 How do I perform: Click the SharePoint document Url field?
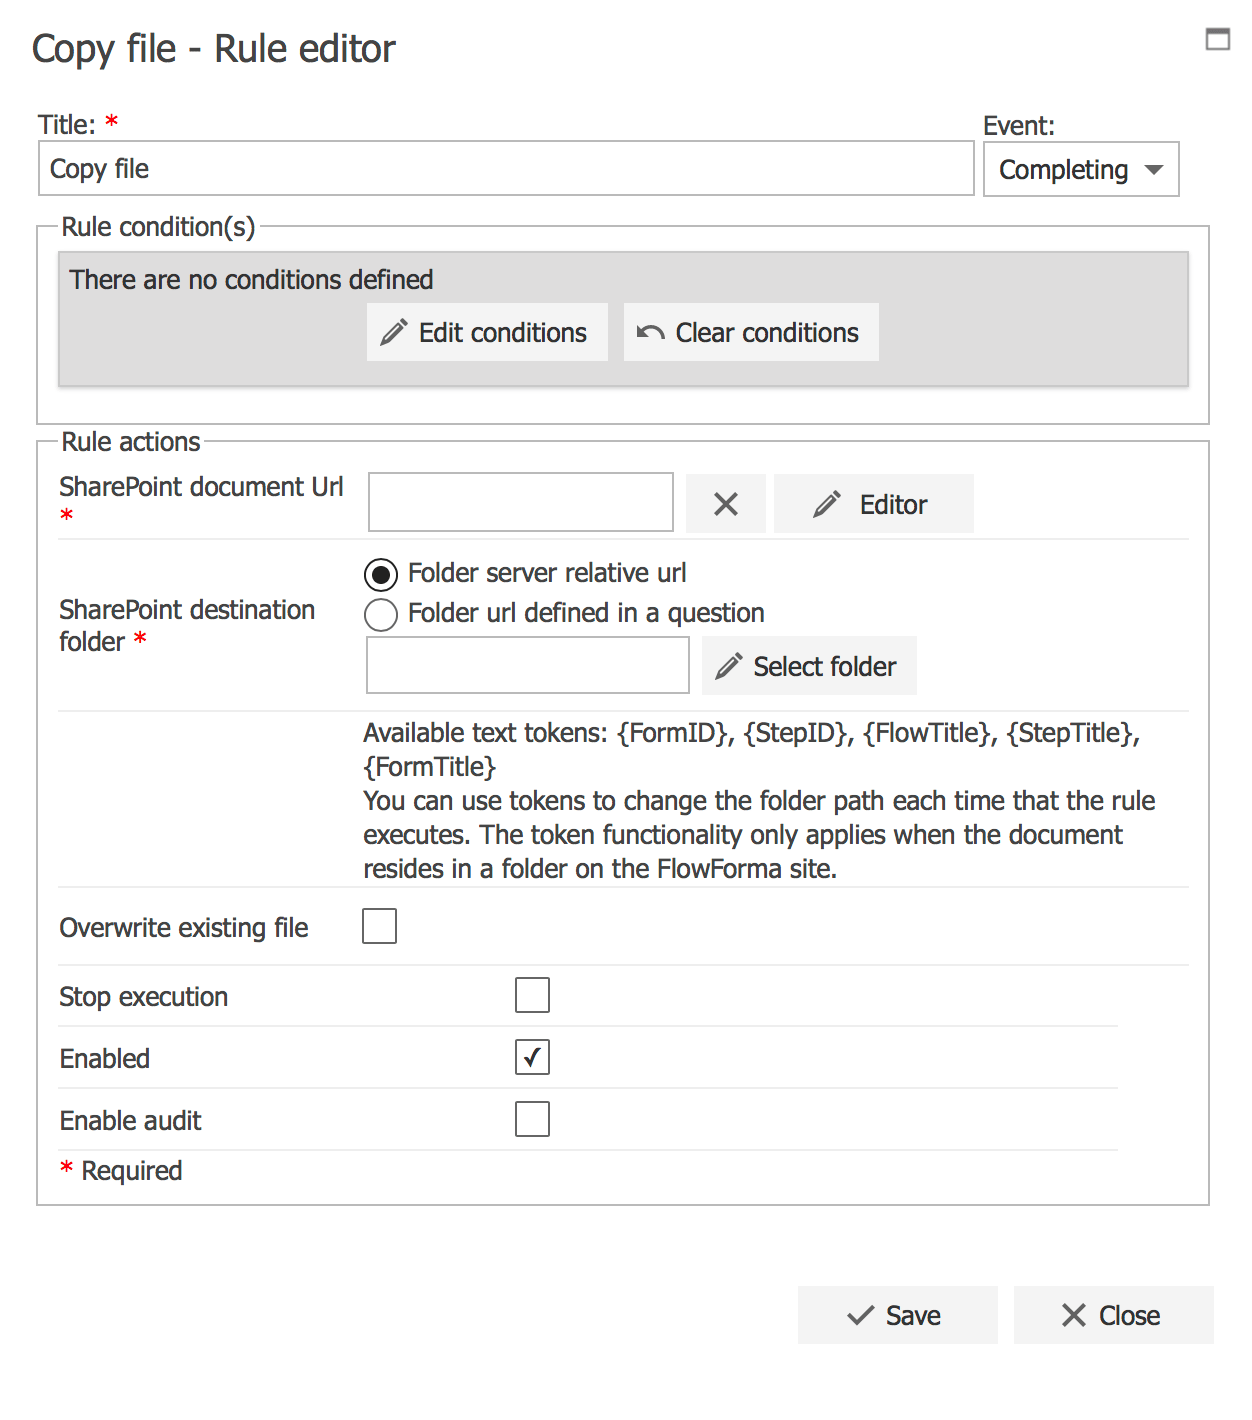(x=521, y=502)
